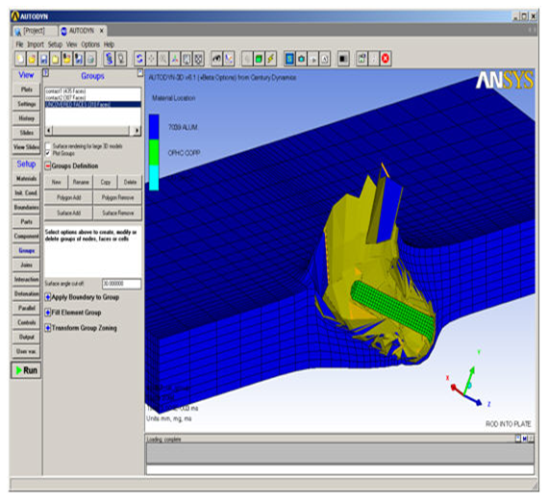Image resolution: width=550 pixels, height=503 pixels.
Task: Click the New group button
Action: click(x=56, y=182)
